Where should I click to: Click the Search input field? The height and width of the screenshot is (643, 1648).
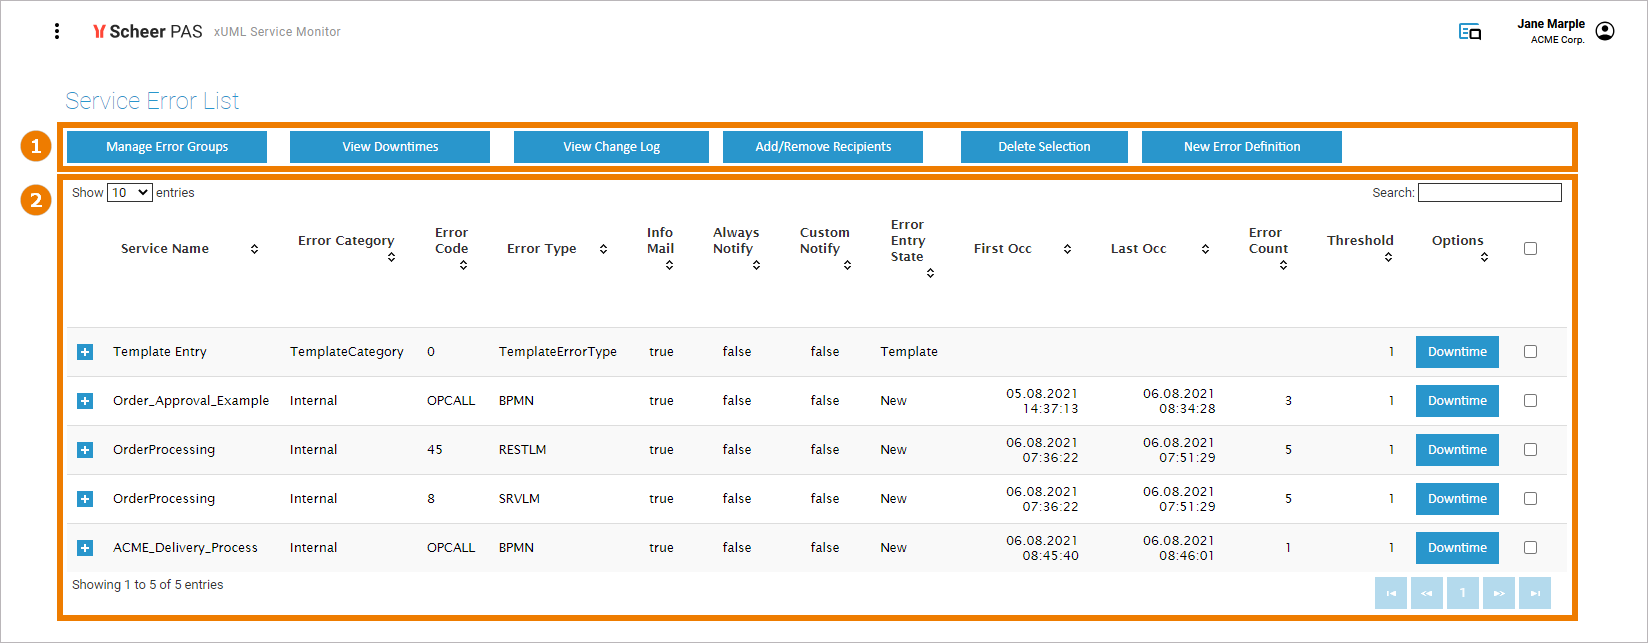pyautogui.click(x=1489, y=193)
